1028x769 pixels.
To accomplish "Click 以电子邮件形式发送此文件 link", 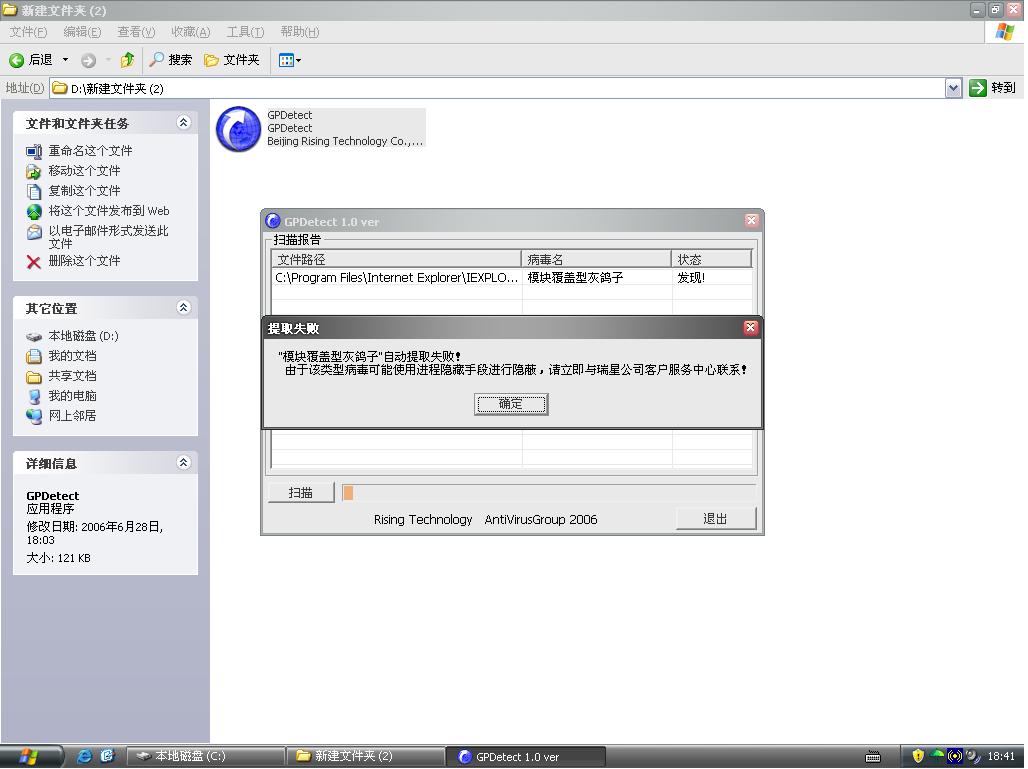I will click(x=108, y=237).
